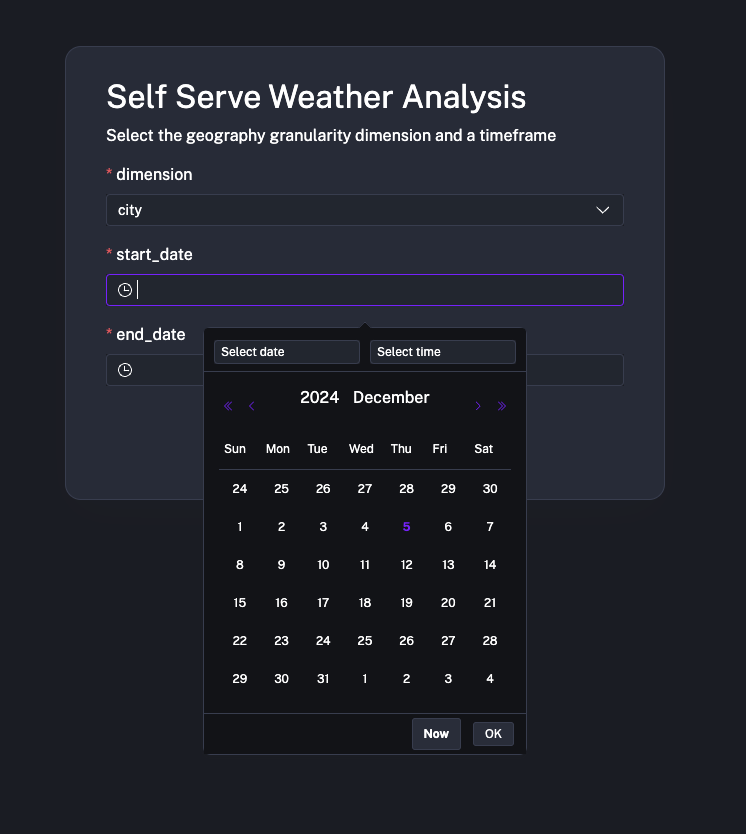746x834 pixels.
Task: Select the highlighted date December 5
Action: coord(406,526)
